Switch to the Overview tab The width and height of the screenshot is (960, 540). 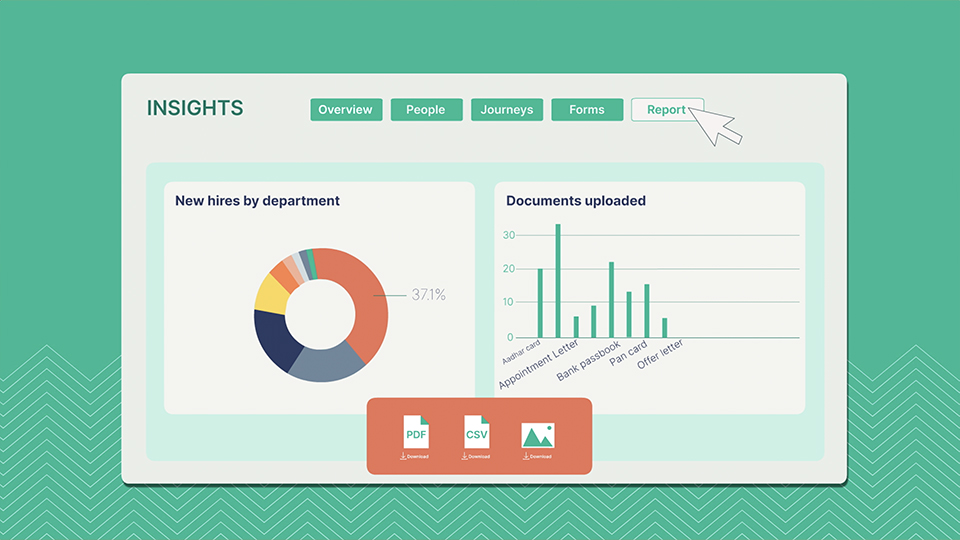click(x=345, y=110)
